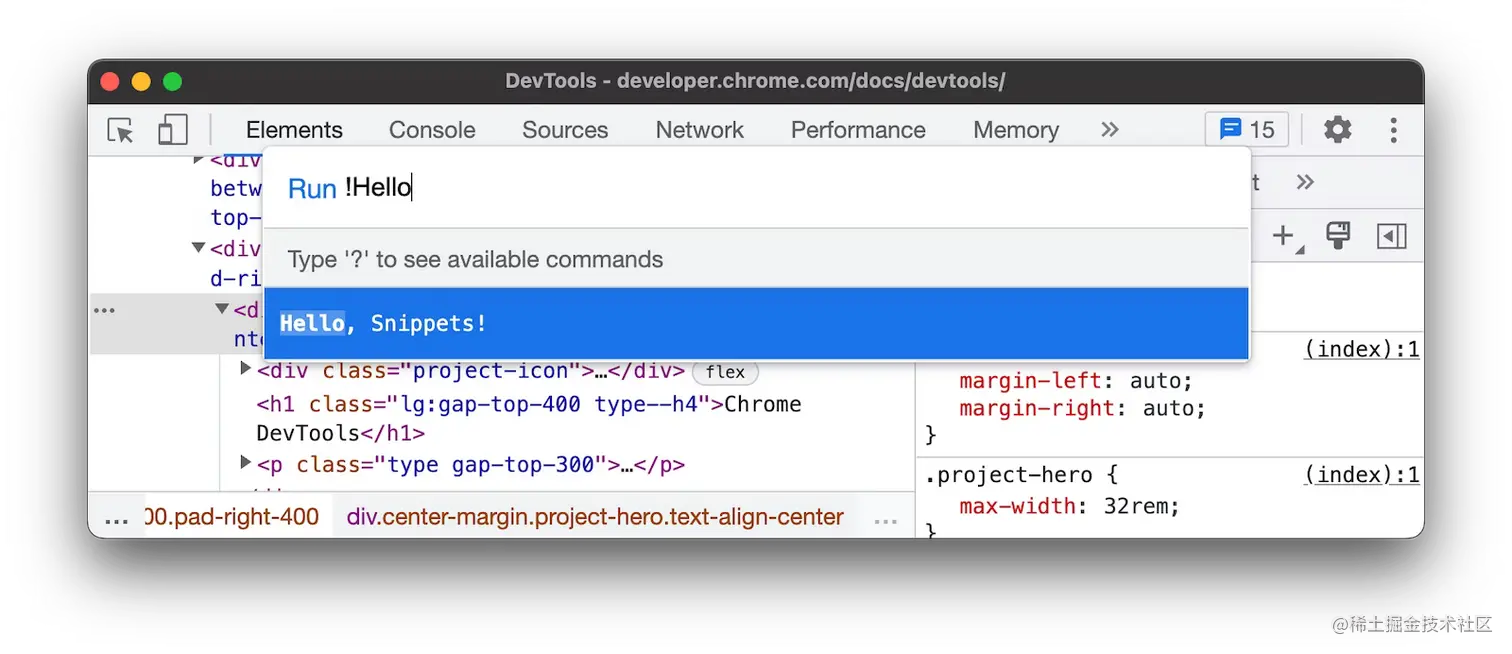The width and height of the screenshot is (1512, 654).
Task: Switch to the Console tab
Action: pyautogui.click(x=432, y=130)
